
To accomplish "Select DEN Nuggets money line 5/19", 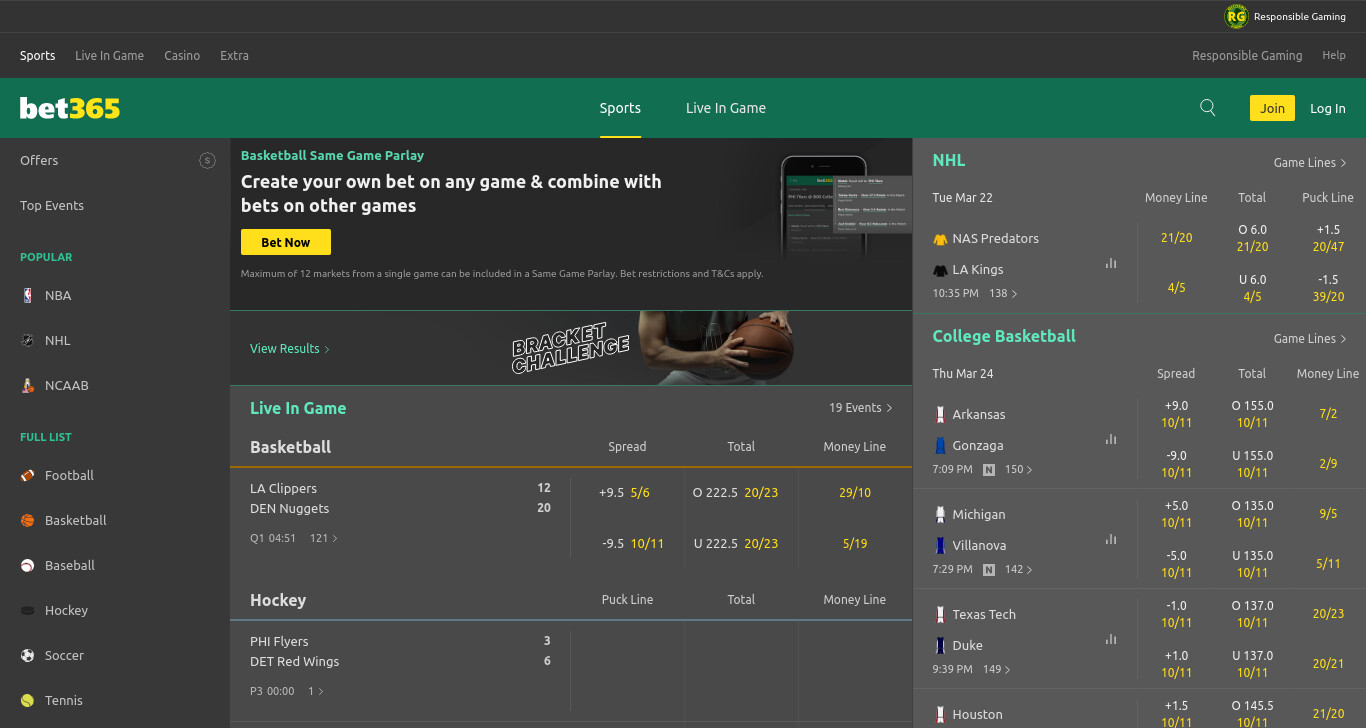I will 855,543.
